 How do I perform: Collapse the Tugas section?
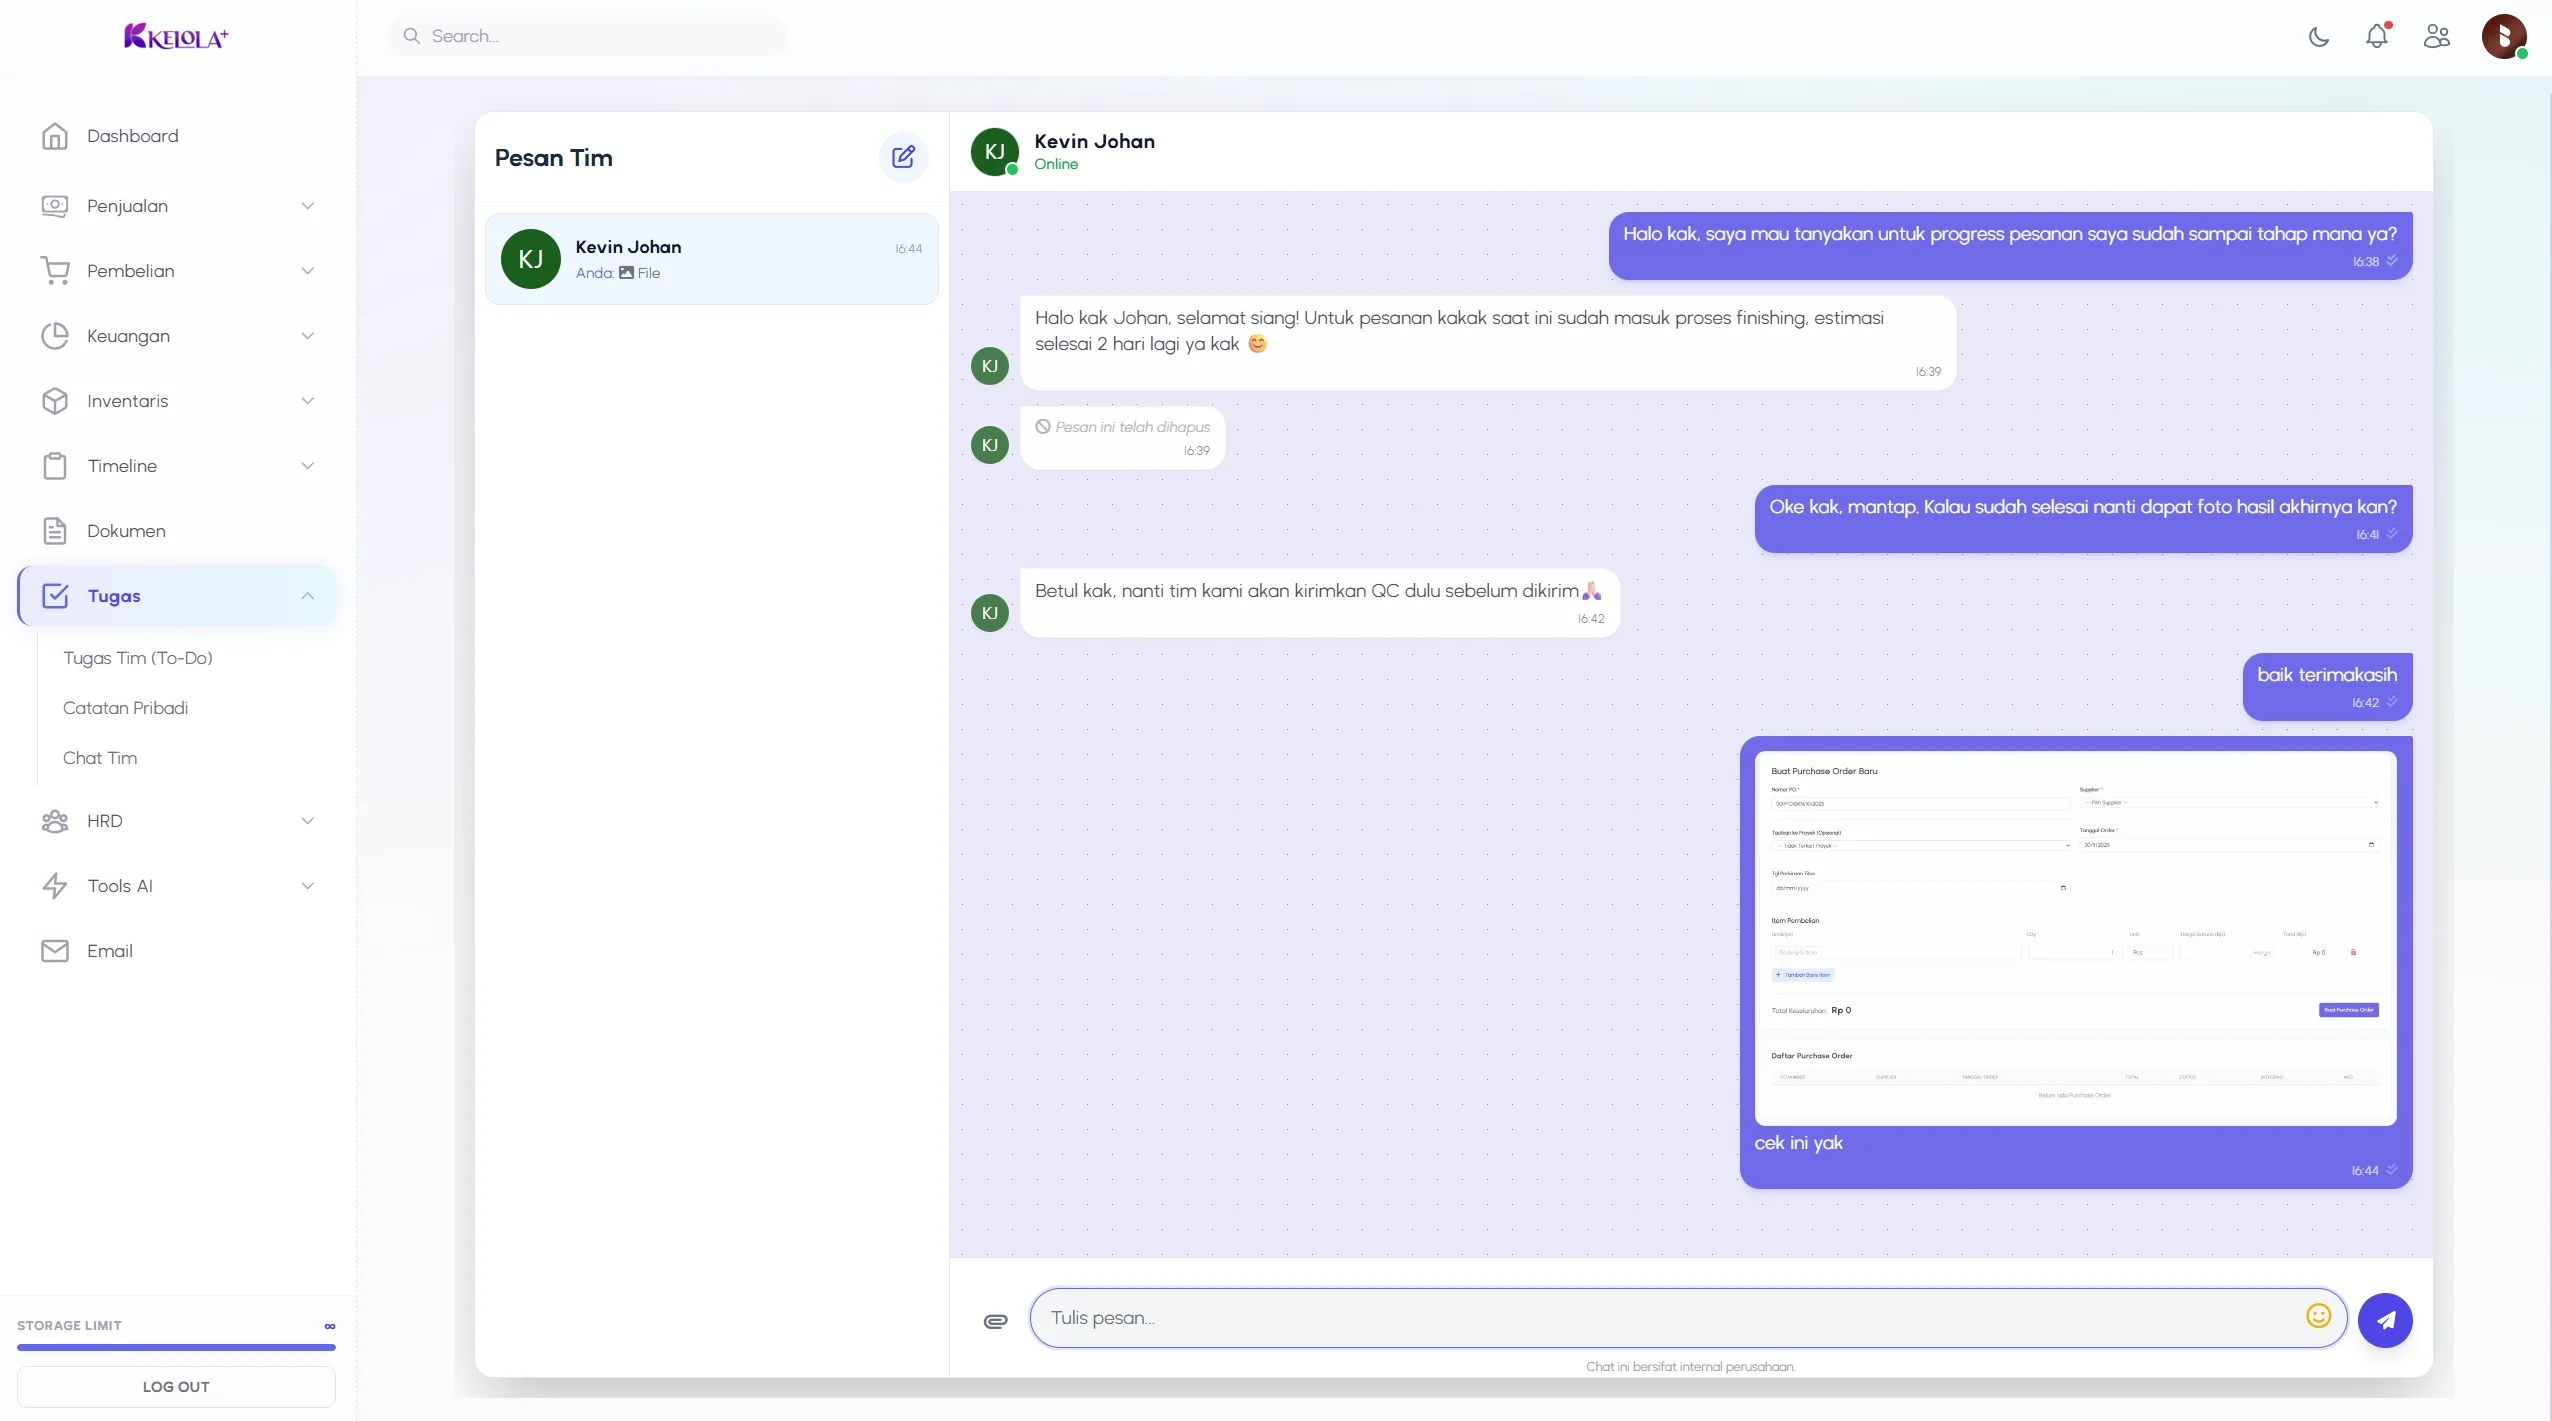point(308,596)
